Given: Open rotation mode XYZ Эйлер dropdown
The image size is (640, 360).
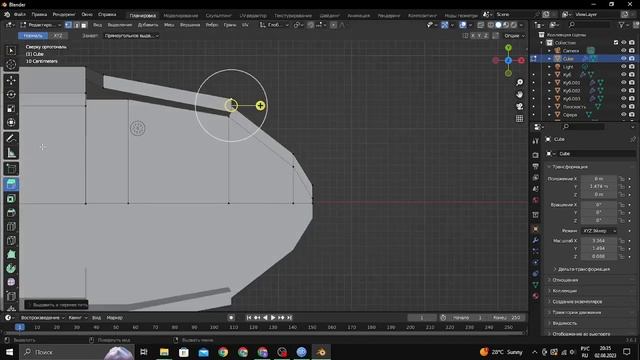Looking at the screenshot, I should [x=599, y=231].
